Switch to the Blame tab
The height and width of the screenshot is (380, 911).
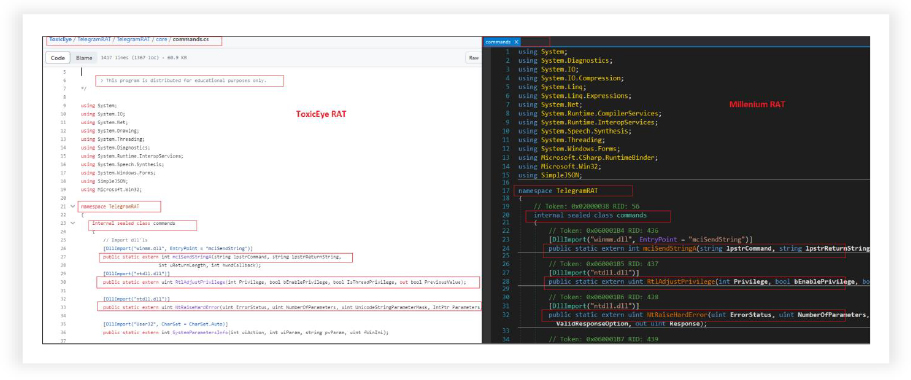(84, 58)
